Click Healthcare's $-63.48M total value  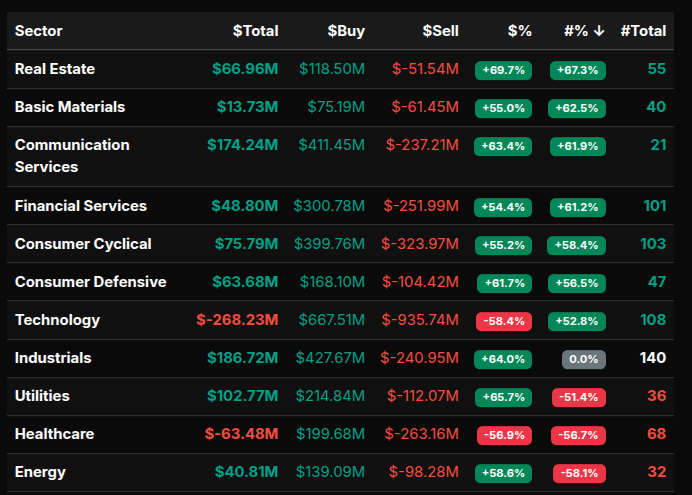tap(241, 434)
